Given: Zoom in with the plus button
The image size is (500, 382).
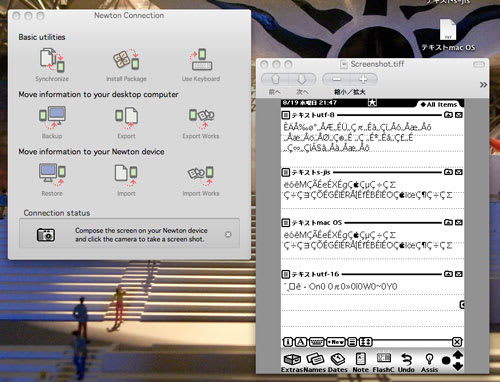Looking at the screenshot, I should [363, 79].
